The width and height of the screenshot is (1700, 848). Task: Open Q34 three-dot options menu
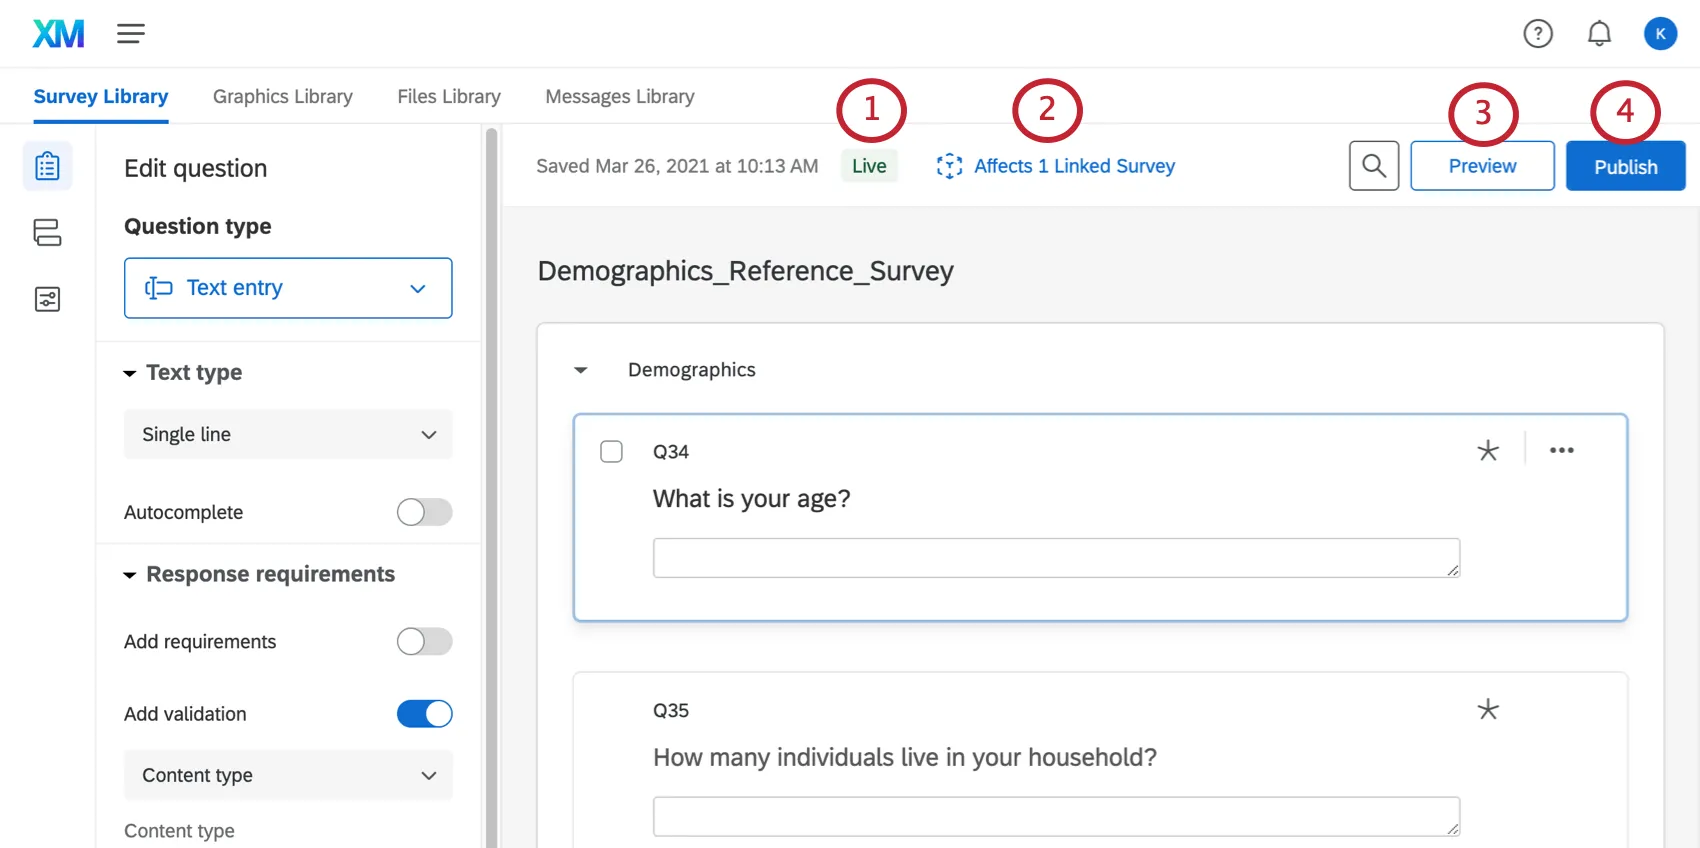1561,450
